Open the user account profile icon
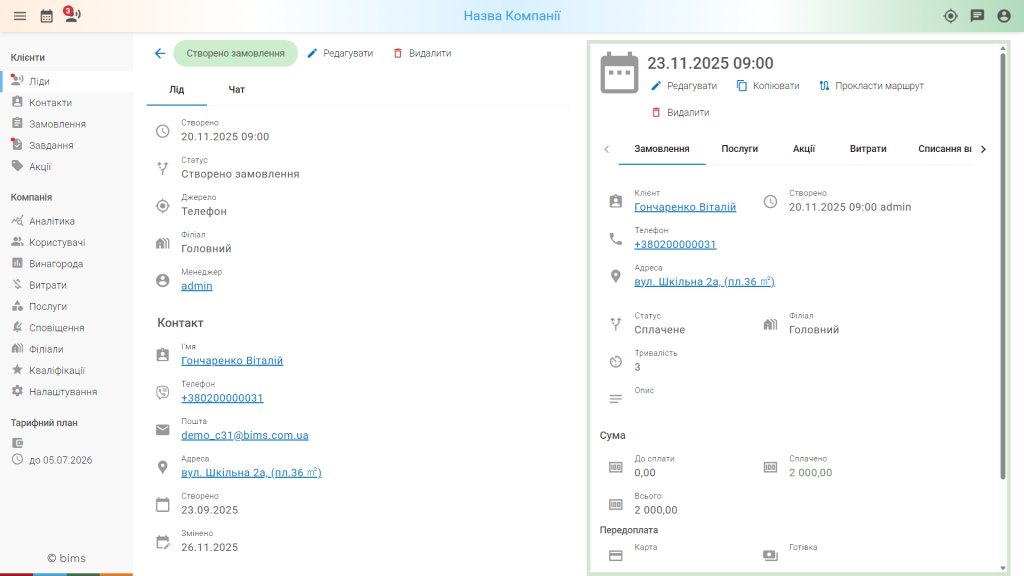The height and width of the screenshot is (576, 1024). [x=1004, y=16]
